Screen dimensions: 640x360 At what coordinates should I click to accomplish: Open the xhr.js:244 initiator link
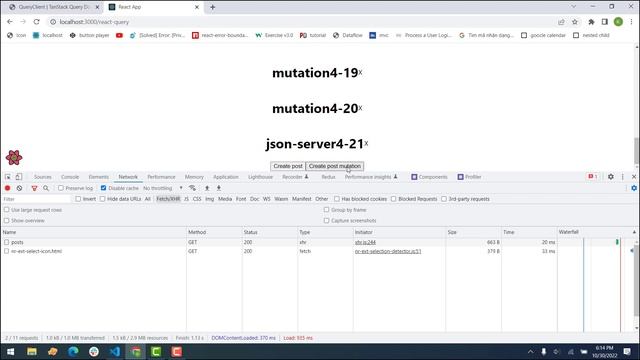[365, 242]
